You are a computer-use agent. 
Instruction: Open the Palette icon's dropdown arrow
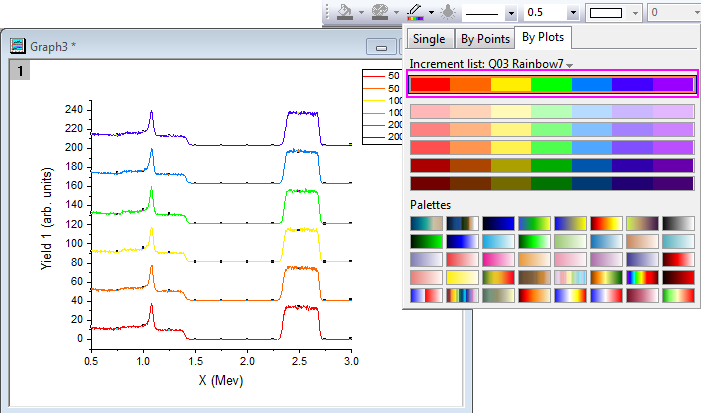click(x=396, y=13)
